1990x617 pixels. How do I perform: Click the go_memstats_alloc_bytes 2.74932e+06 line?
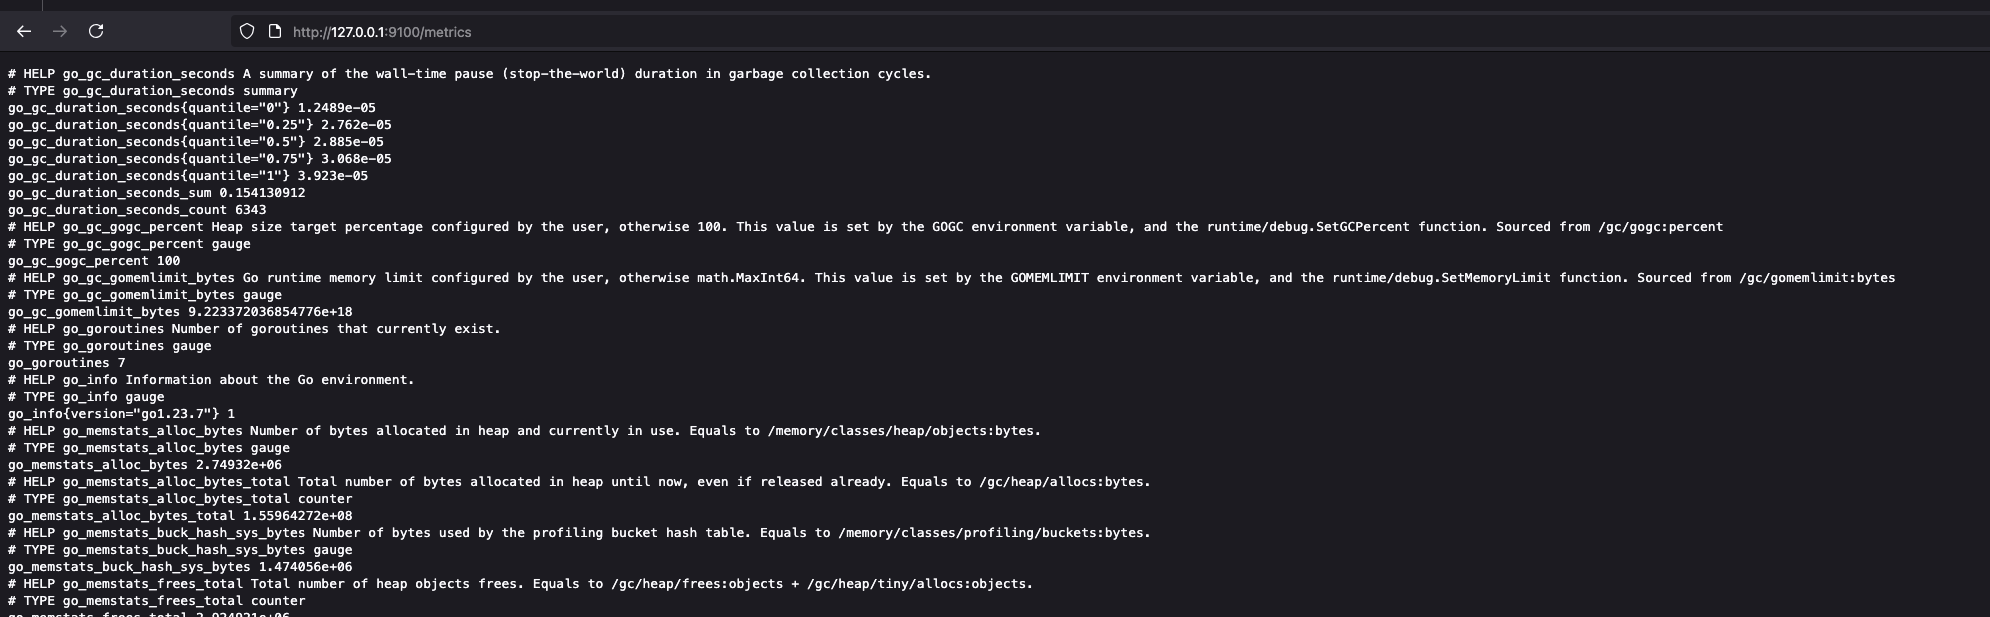pyautogui.click(x=145, y=465)
